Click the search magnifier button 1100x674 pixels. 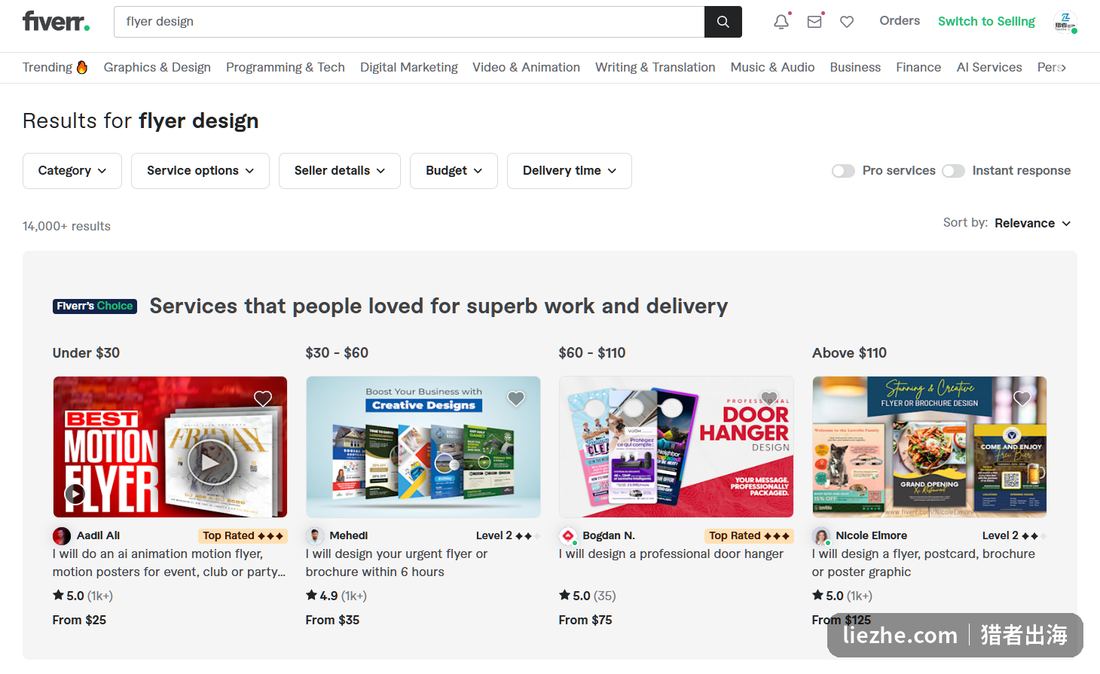(723, 22)
